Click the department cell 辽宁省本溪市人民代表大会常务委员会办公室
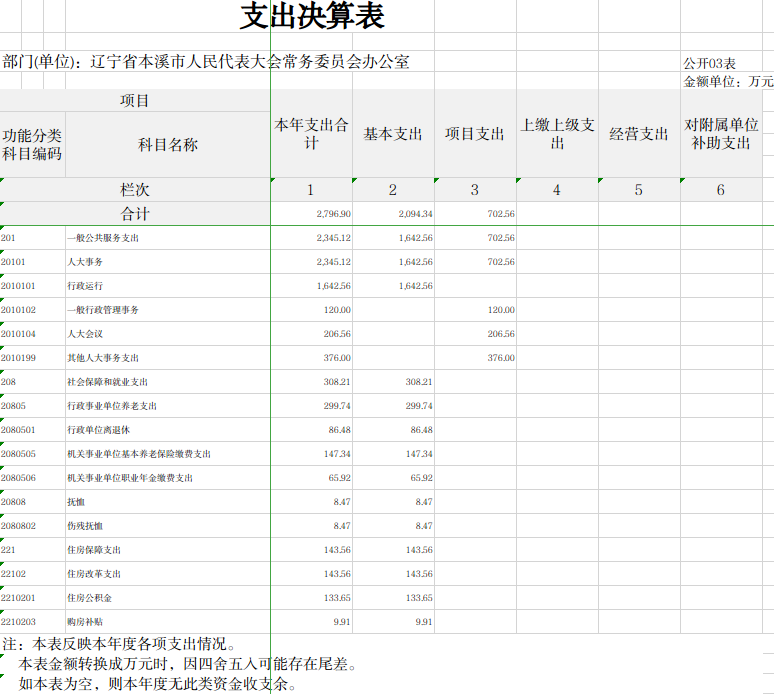 click(250, 62)
